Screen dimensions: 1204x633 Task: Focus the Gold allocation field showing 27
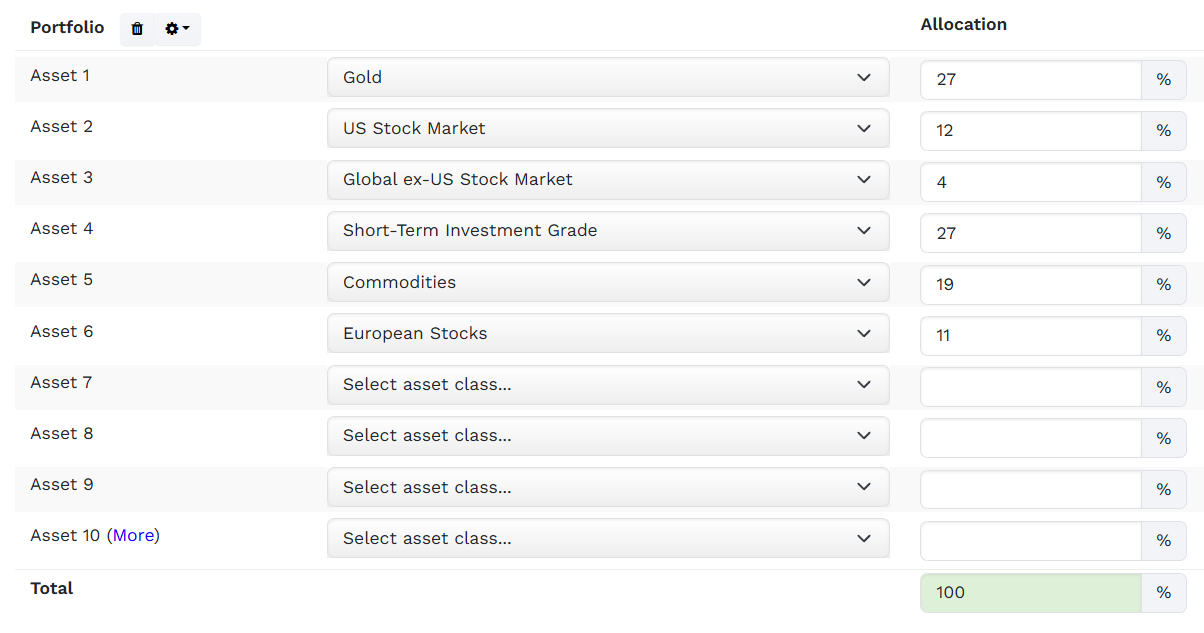point(1031,80)
